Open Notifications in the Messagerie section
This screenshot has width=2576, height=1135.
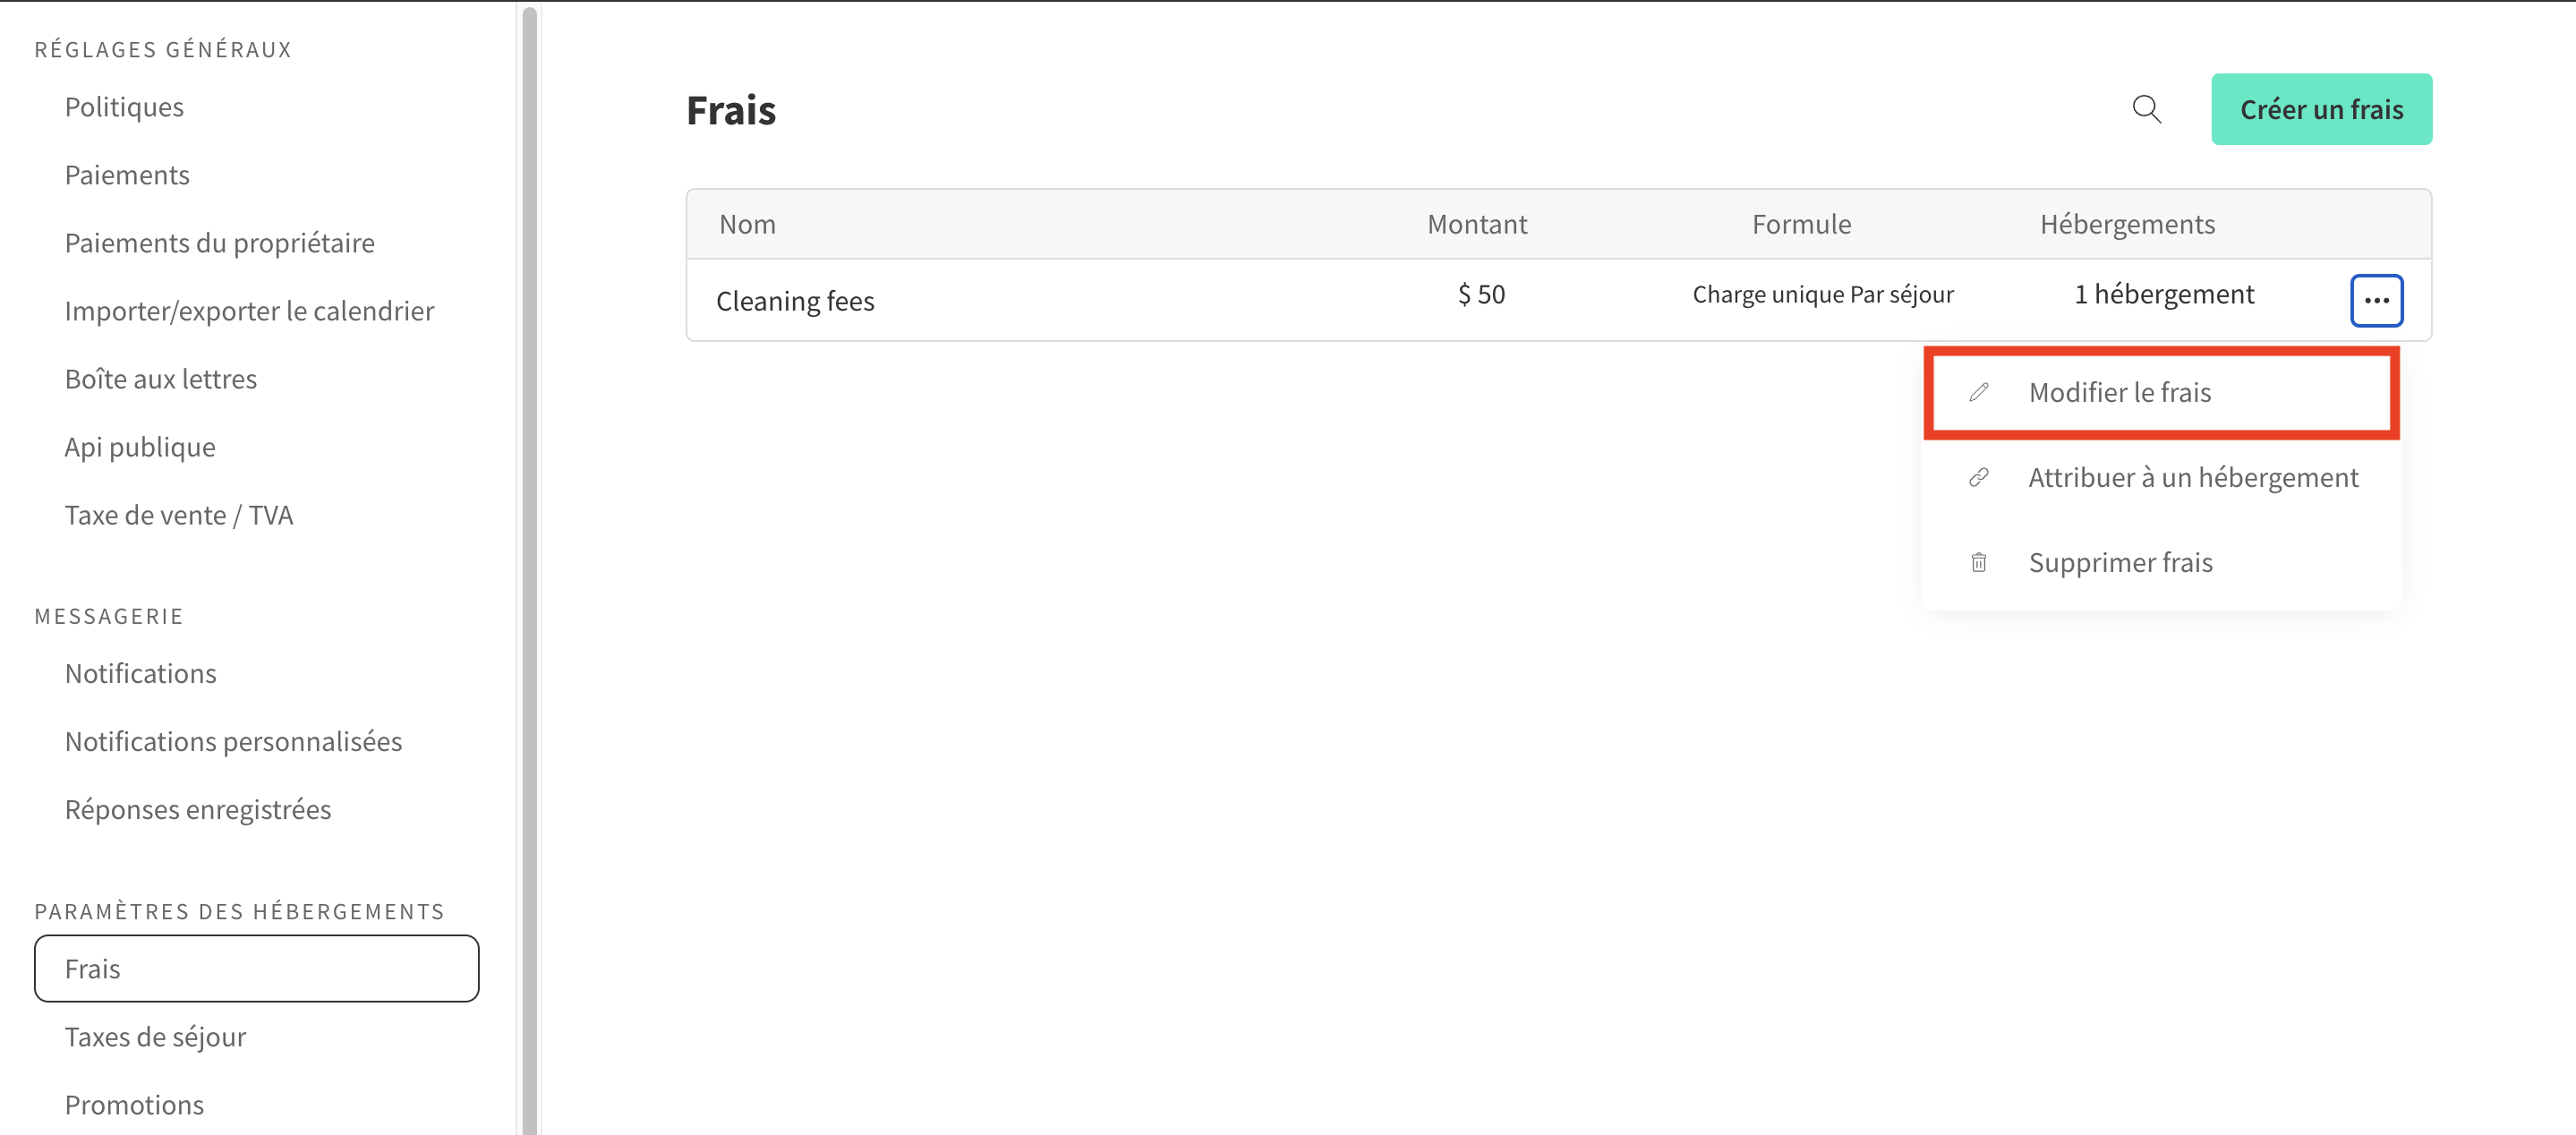tap(140, 673)
